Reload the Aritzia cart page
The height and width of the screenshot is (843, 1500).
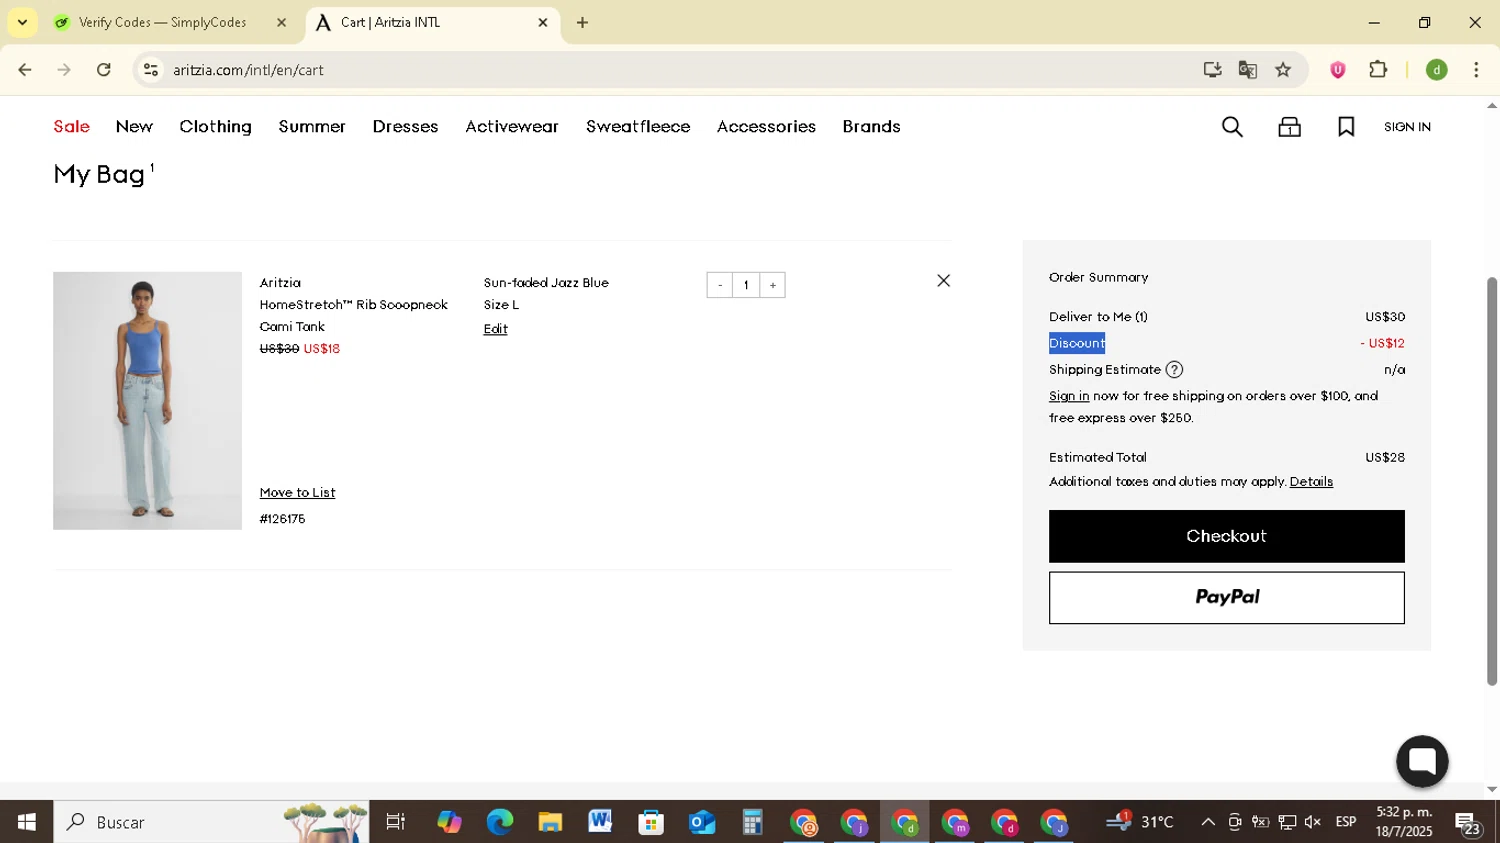(x=104, y=70)
